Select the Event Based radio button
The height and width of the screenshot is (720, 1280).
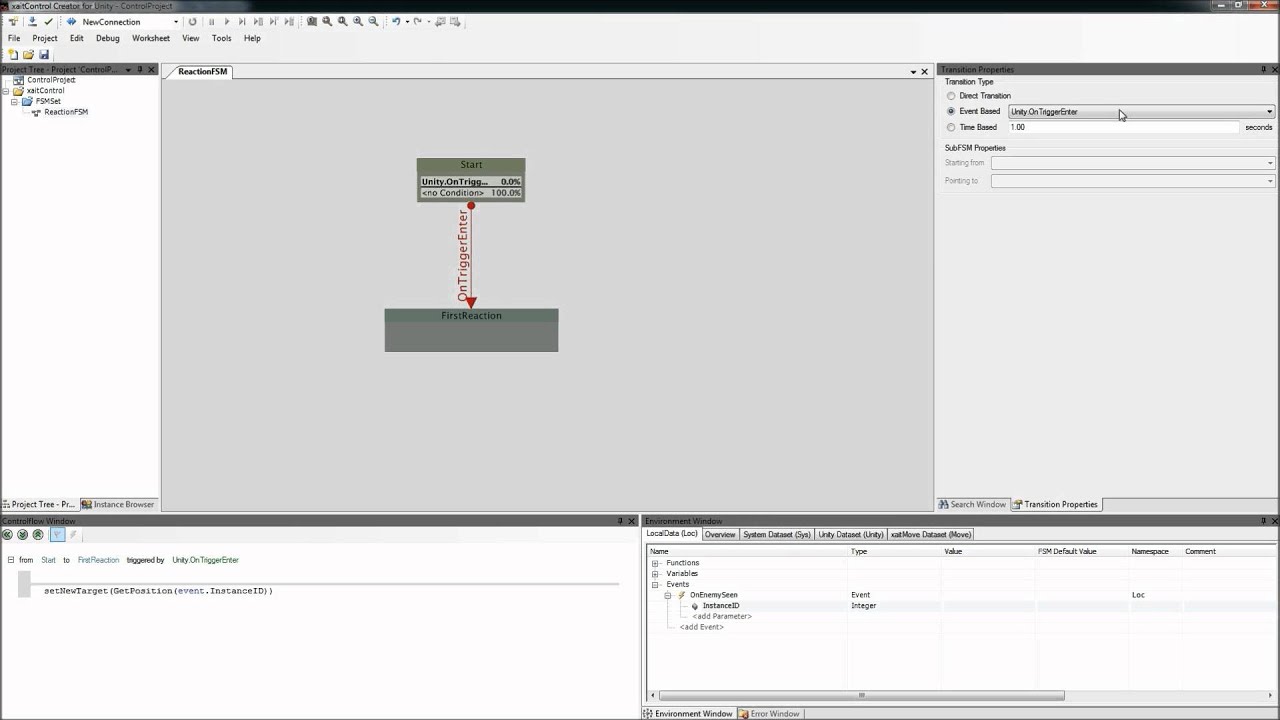pyautogui.click(x=950, y=111)
